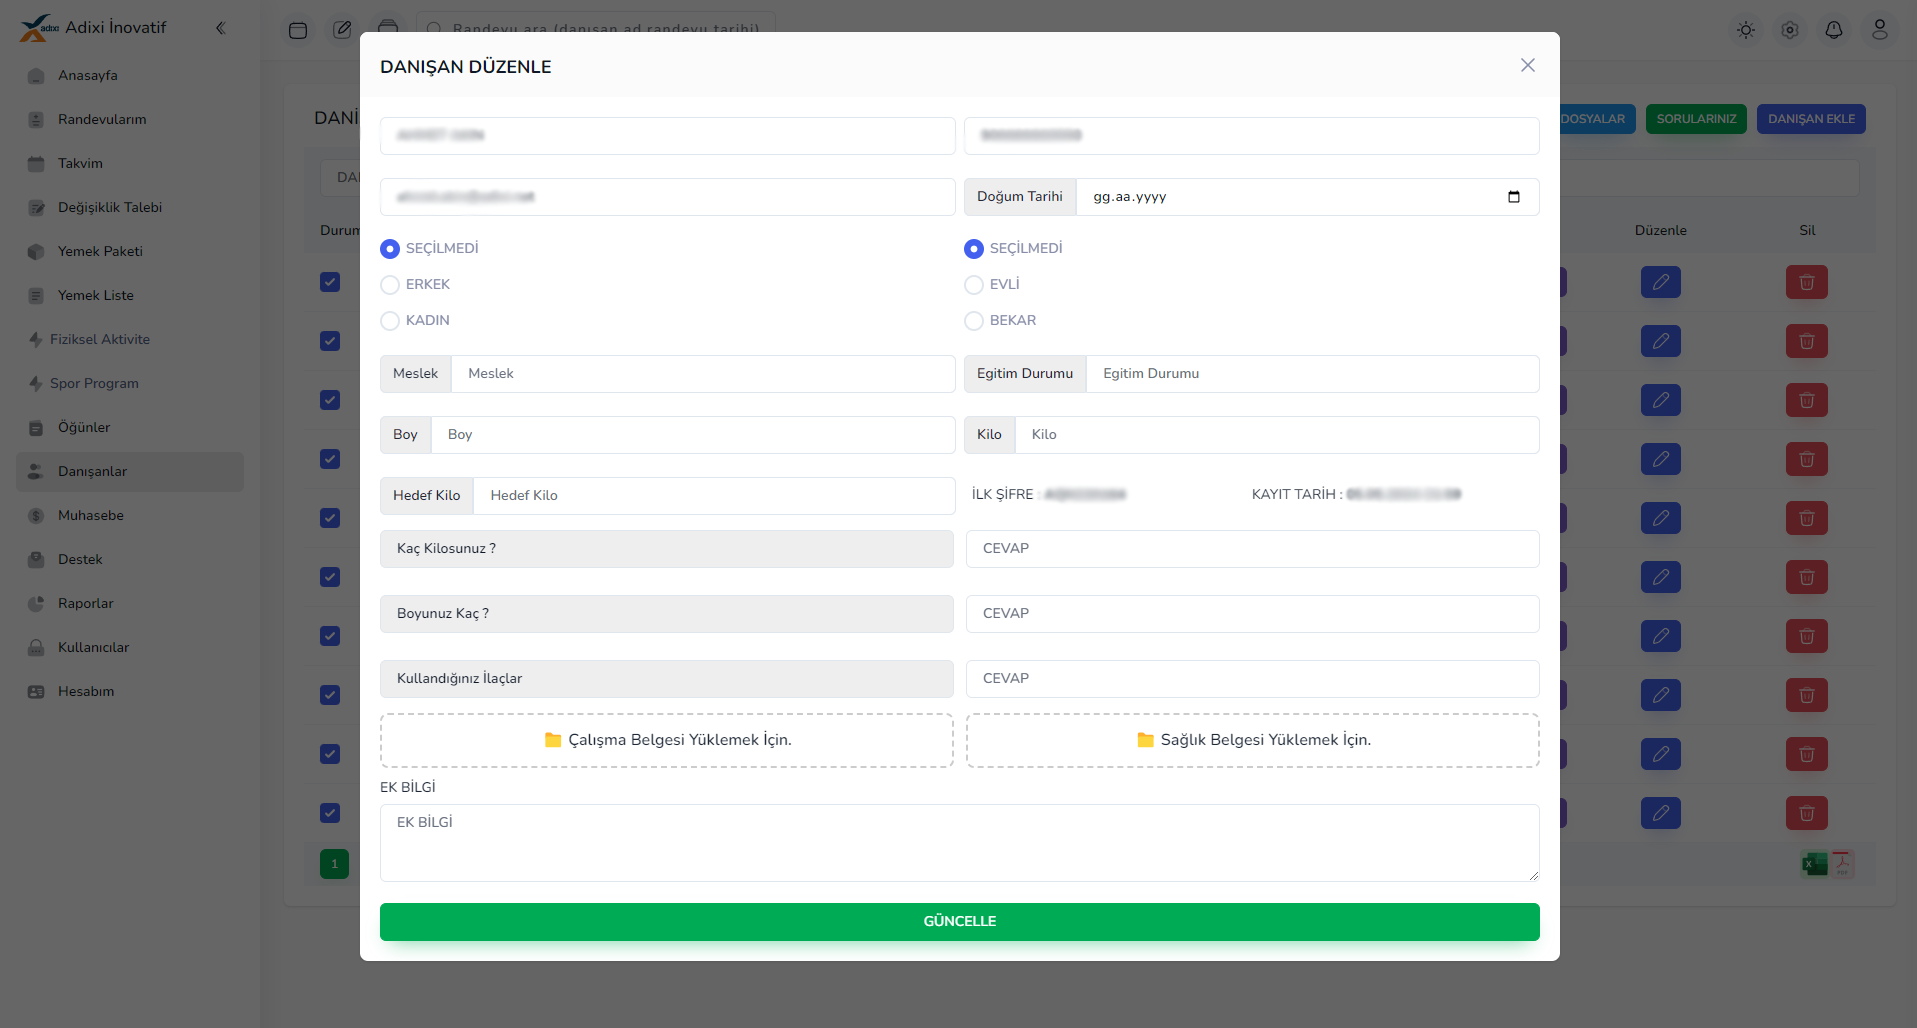This screenshot has height=1028, width=1917.
Task: Click CEVAP field for Kullandığınız İlaçlar
Action: (x=1252, y=679)
